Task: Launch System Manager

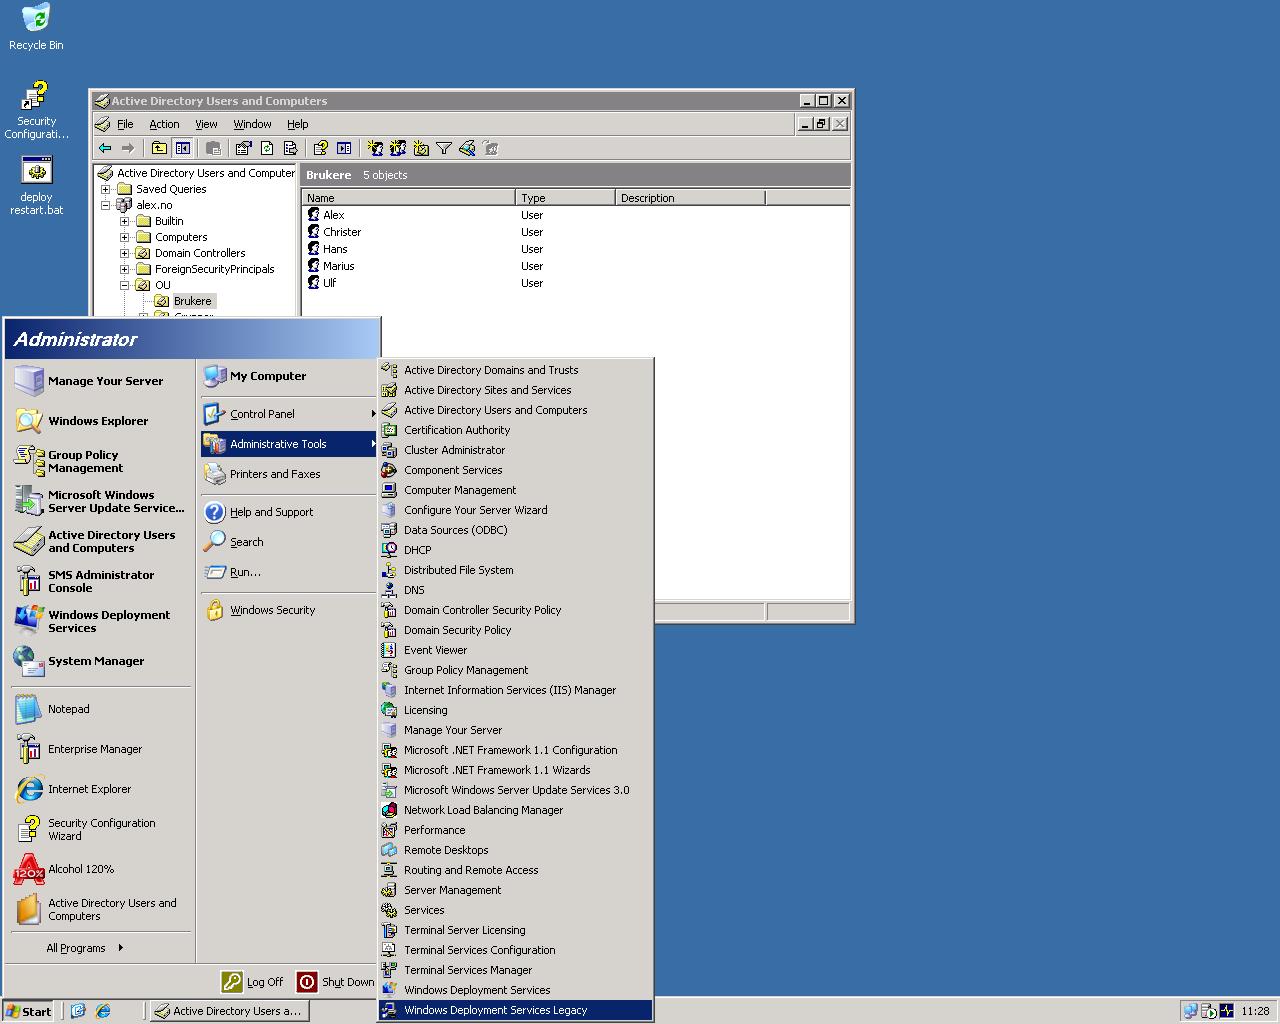Action: coord(100,661)
